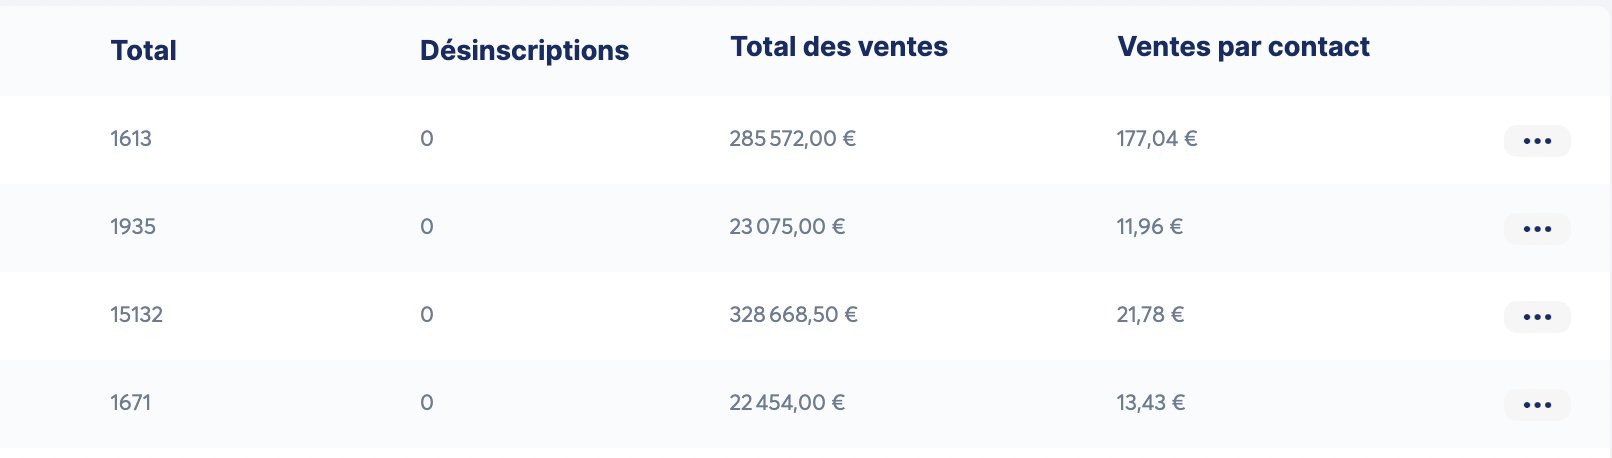Open three-dot menu for row with total 15132
Screen dimensions: 1612x458
(x=1536, y=317)
